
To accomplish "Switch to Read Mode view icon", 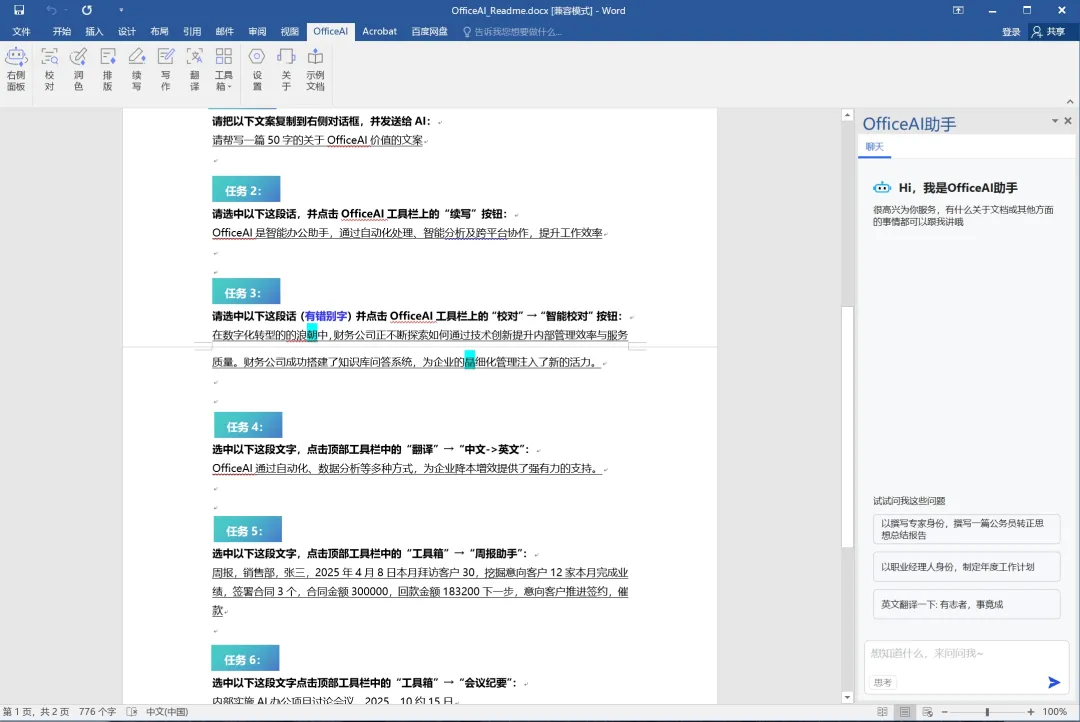I will point(882,712).
